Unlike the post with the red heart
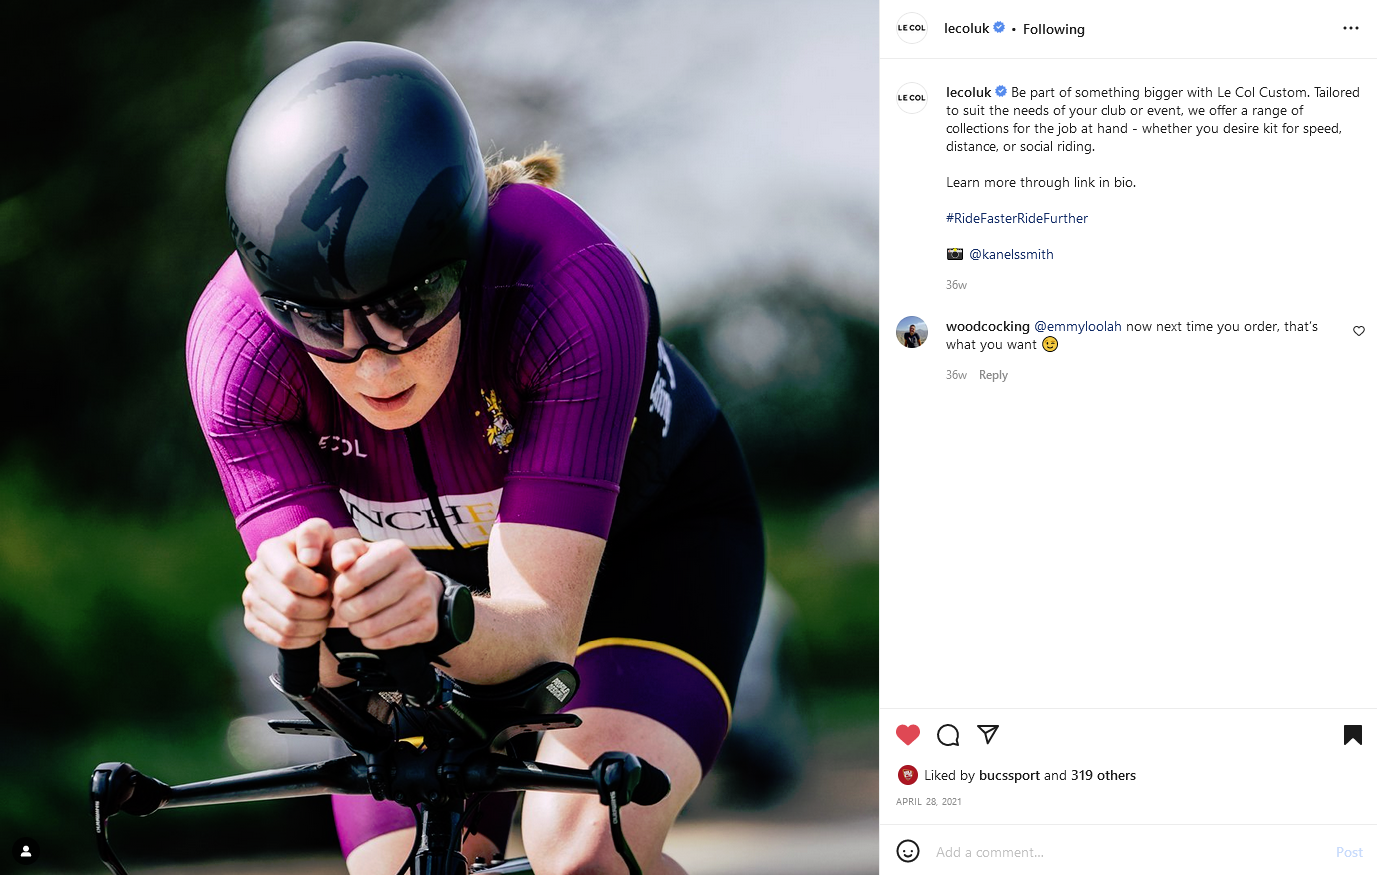 [x=908, y=735]
